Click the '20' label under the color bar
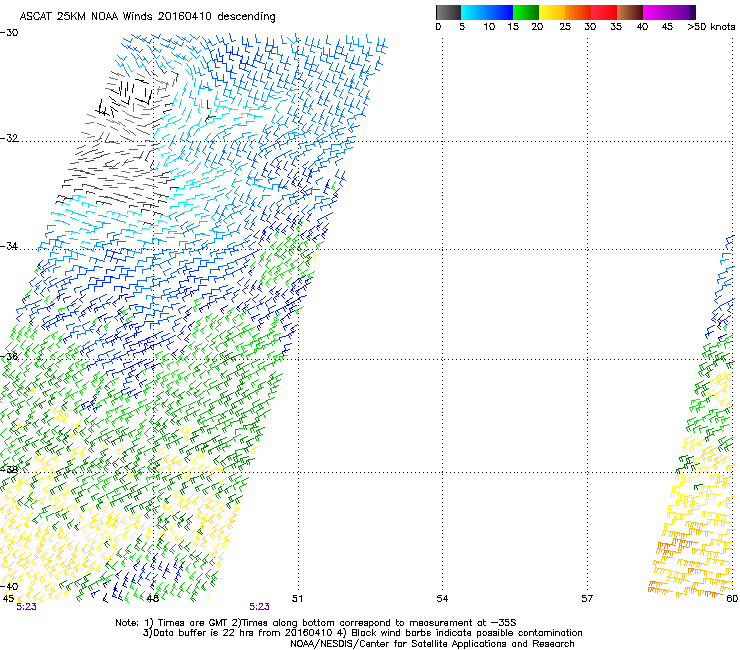The height and width of the screenshot is (650, 740). [537, 27]
